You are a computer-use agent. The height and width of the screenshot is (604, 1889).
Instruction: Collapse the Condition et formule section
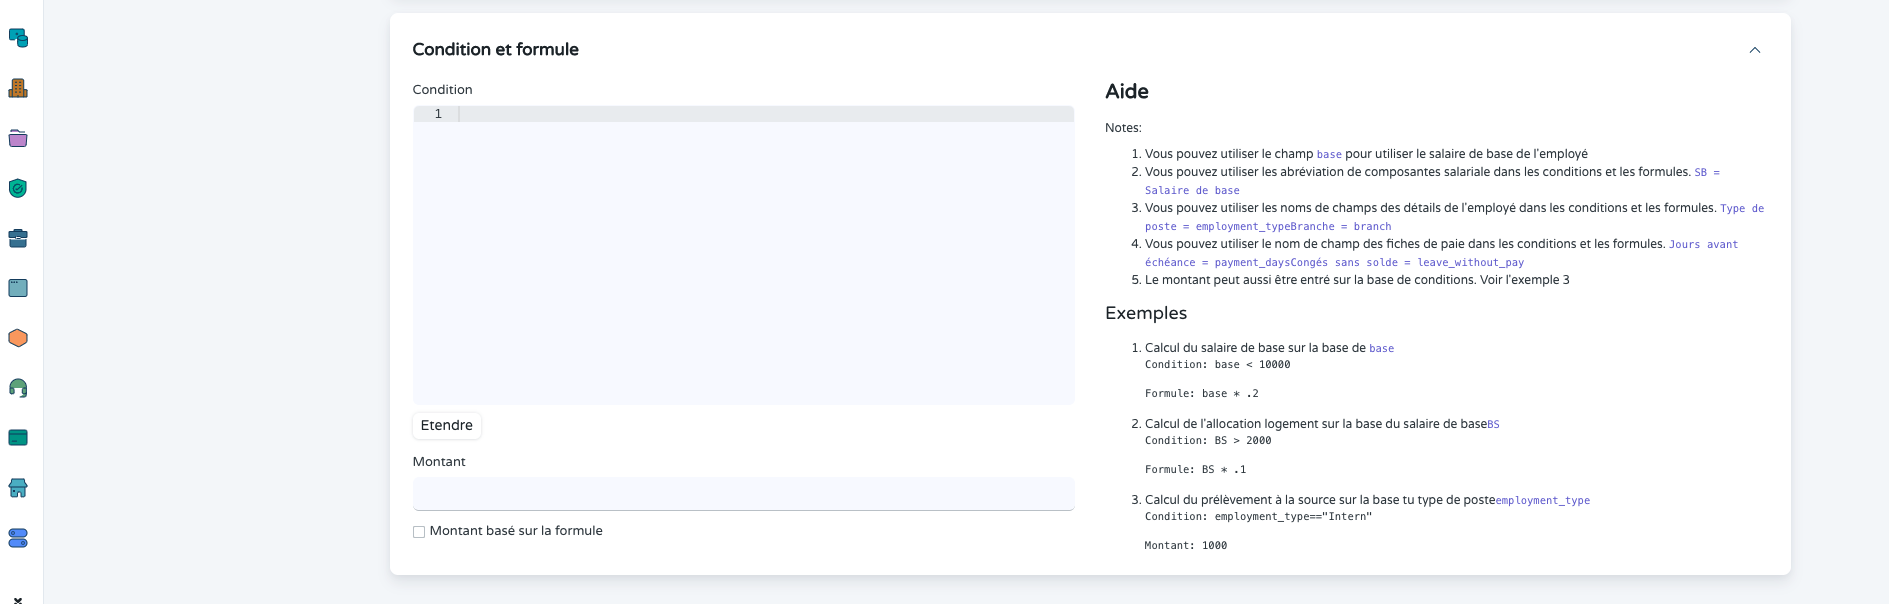[1754, 50]
